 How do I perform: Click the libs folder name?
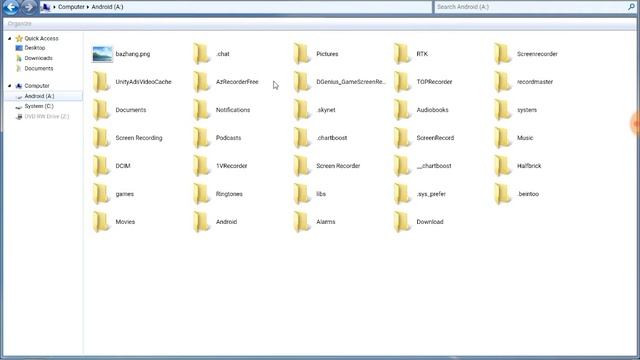tap(321, 194)
